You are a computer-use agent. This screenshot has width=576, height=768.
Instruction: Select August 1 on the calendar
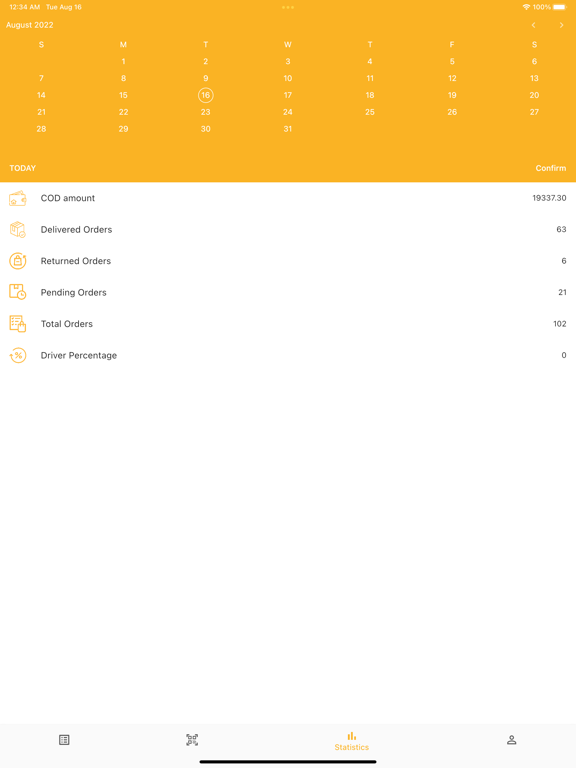[x=123, y=61]
